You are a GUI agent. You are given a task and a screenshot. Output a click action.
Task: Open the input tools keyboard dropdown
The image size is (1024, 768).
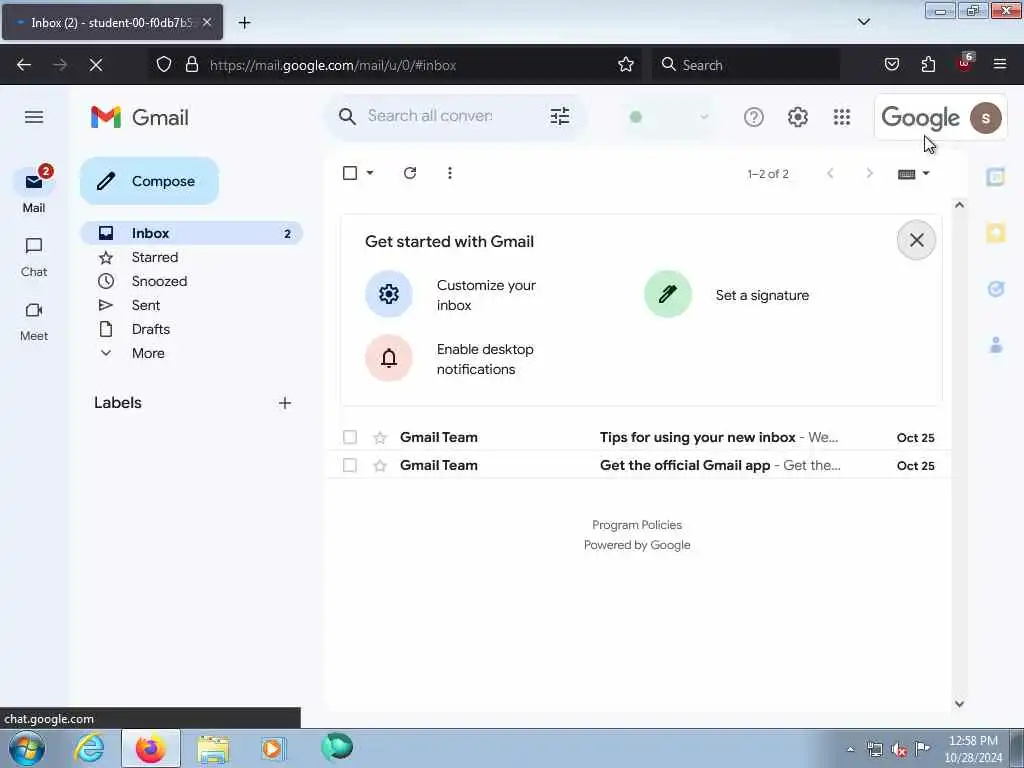926,174
